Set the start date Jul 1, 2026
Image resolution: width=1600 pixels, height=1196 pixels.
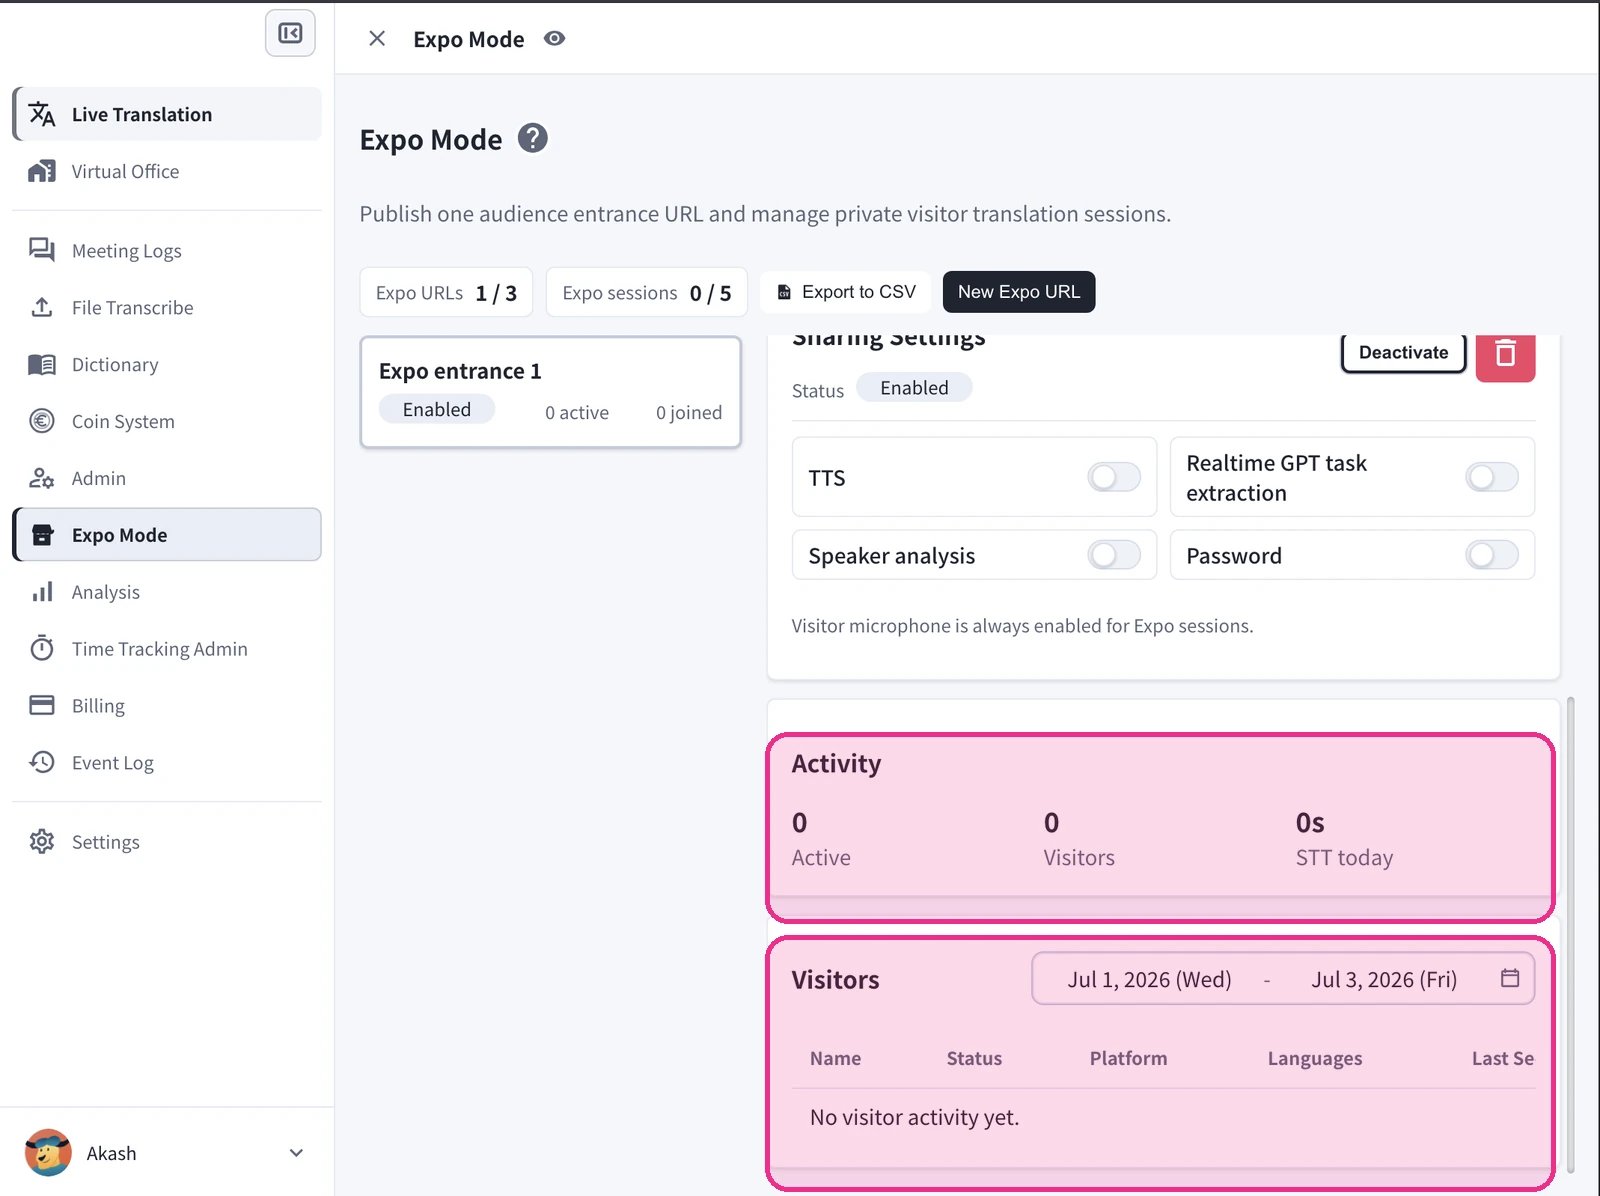pos(1149,979)
